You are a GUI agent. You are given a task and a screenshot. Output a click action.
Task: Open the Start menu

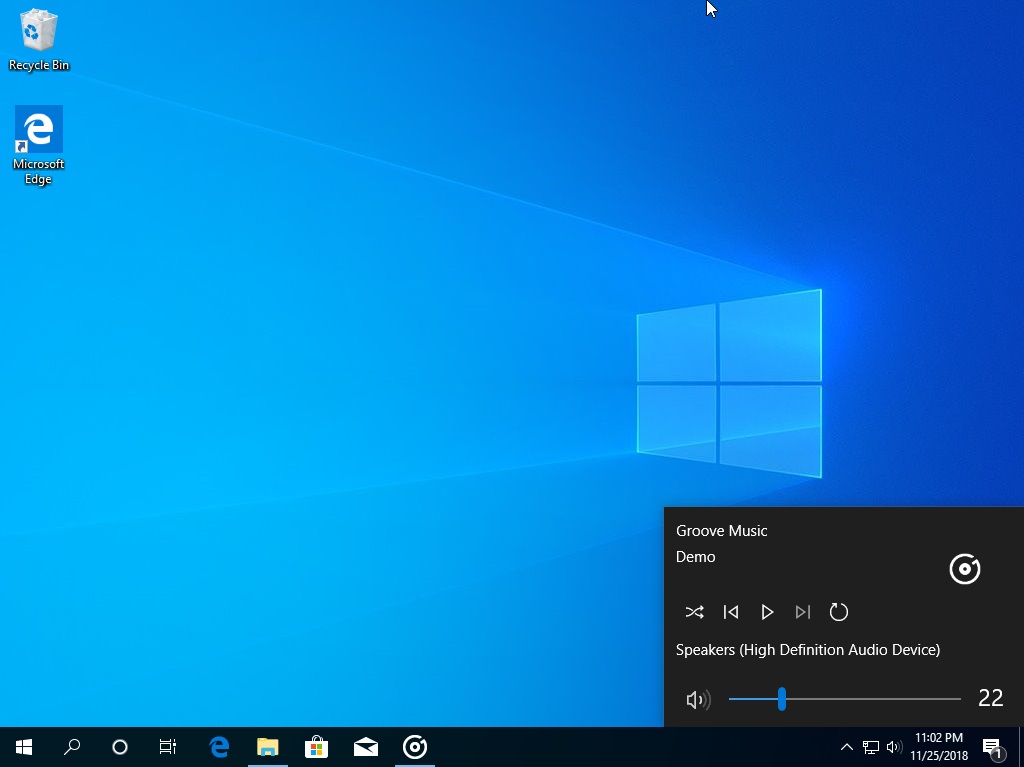click(x=22, y=746)
